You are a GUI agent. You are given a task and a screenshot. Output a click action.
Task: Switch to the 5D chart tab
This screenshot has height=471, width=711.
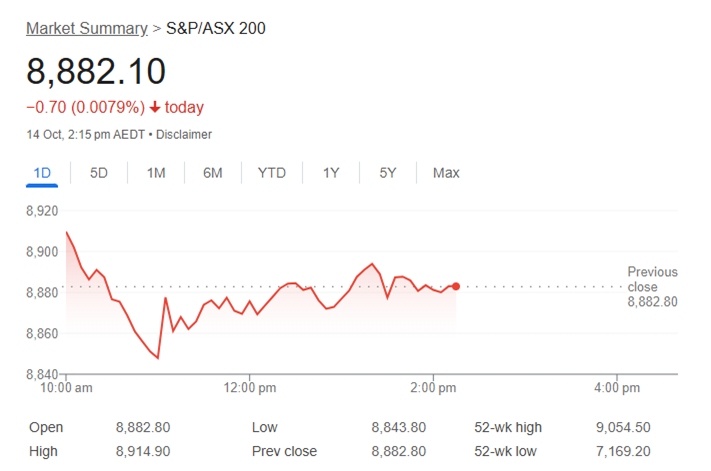[99, 173]
